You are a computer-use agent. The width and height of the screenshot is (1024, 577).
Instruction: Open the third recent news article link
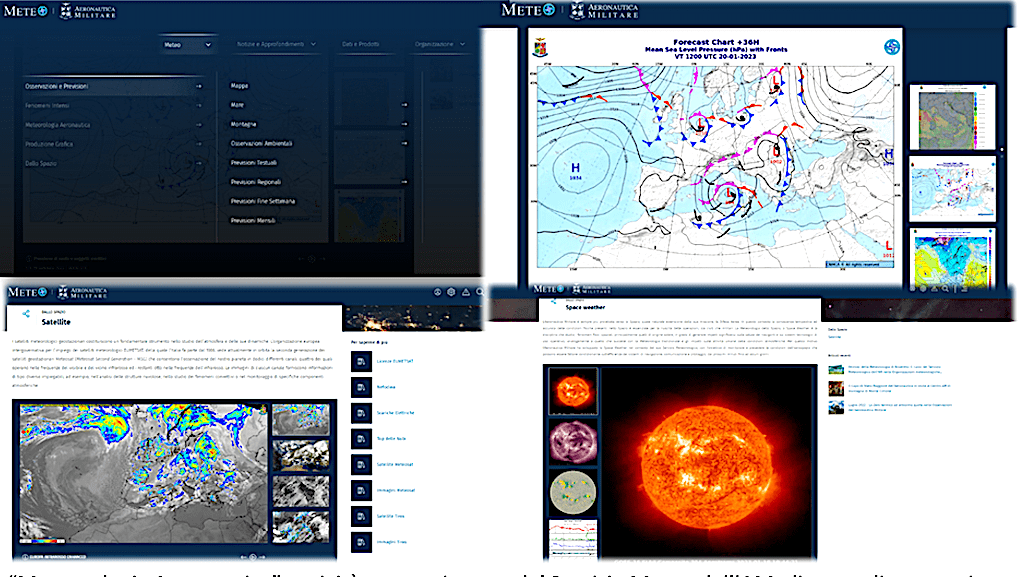900,407
